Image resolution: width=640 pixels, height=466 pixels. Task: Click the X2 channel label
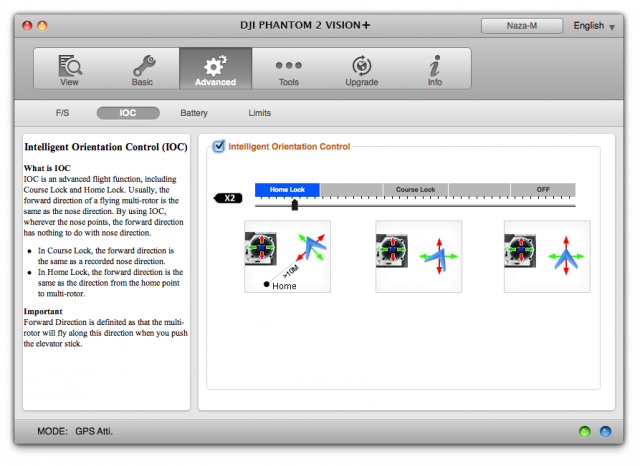point(229,198)
